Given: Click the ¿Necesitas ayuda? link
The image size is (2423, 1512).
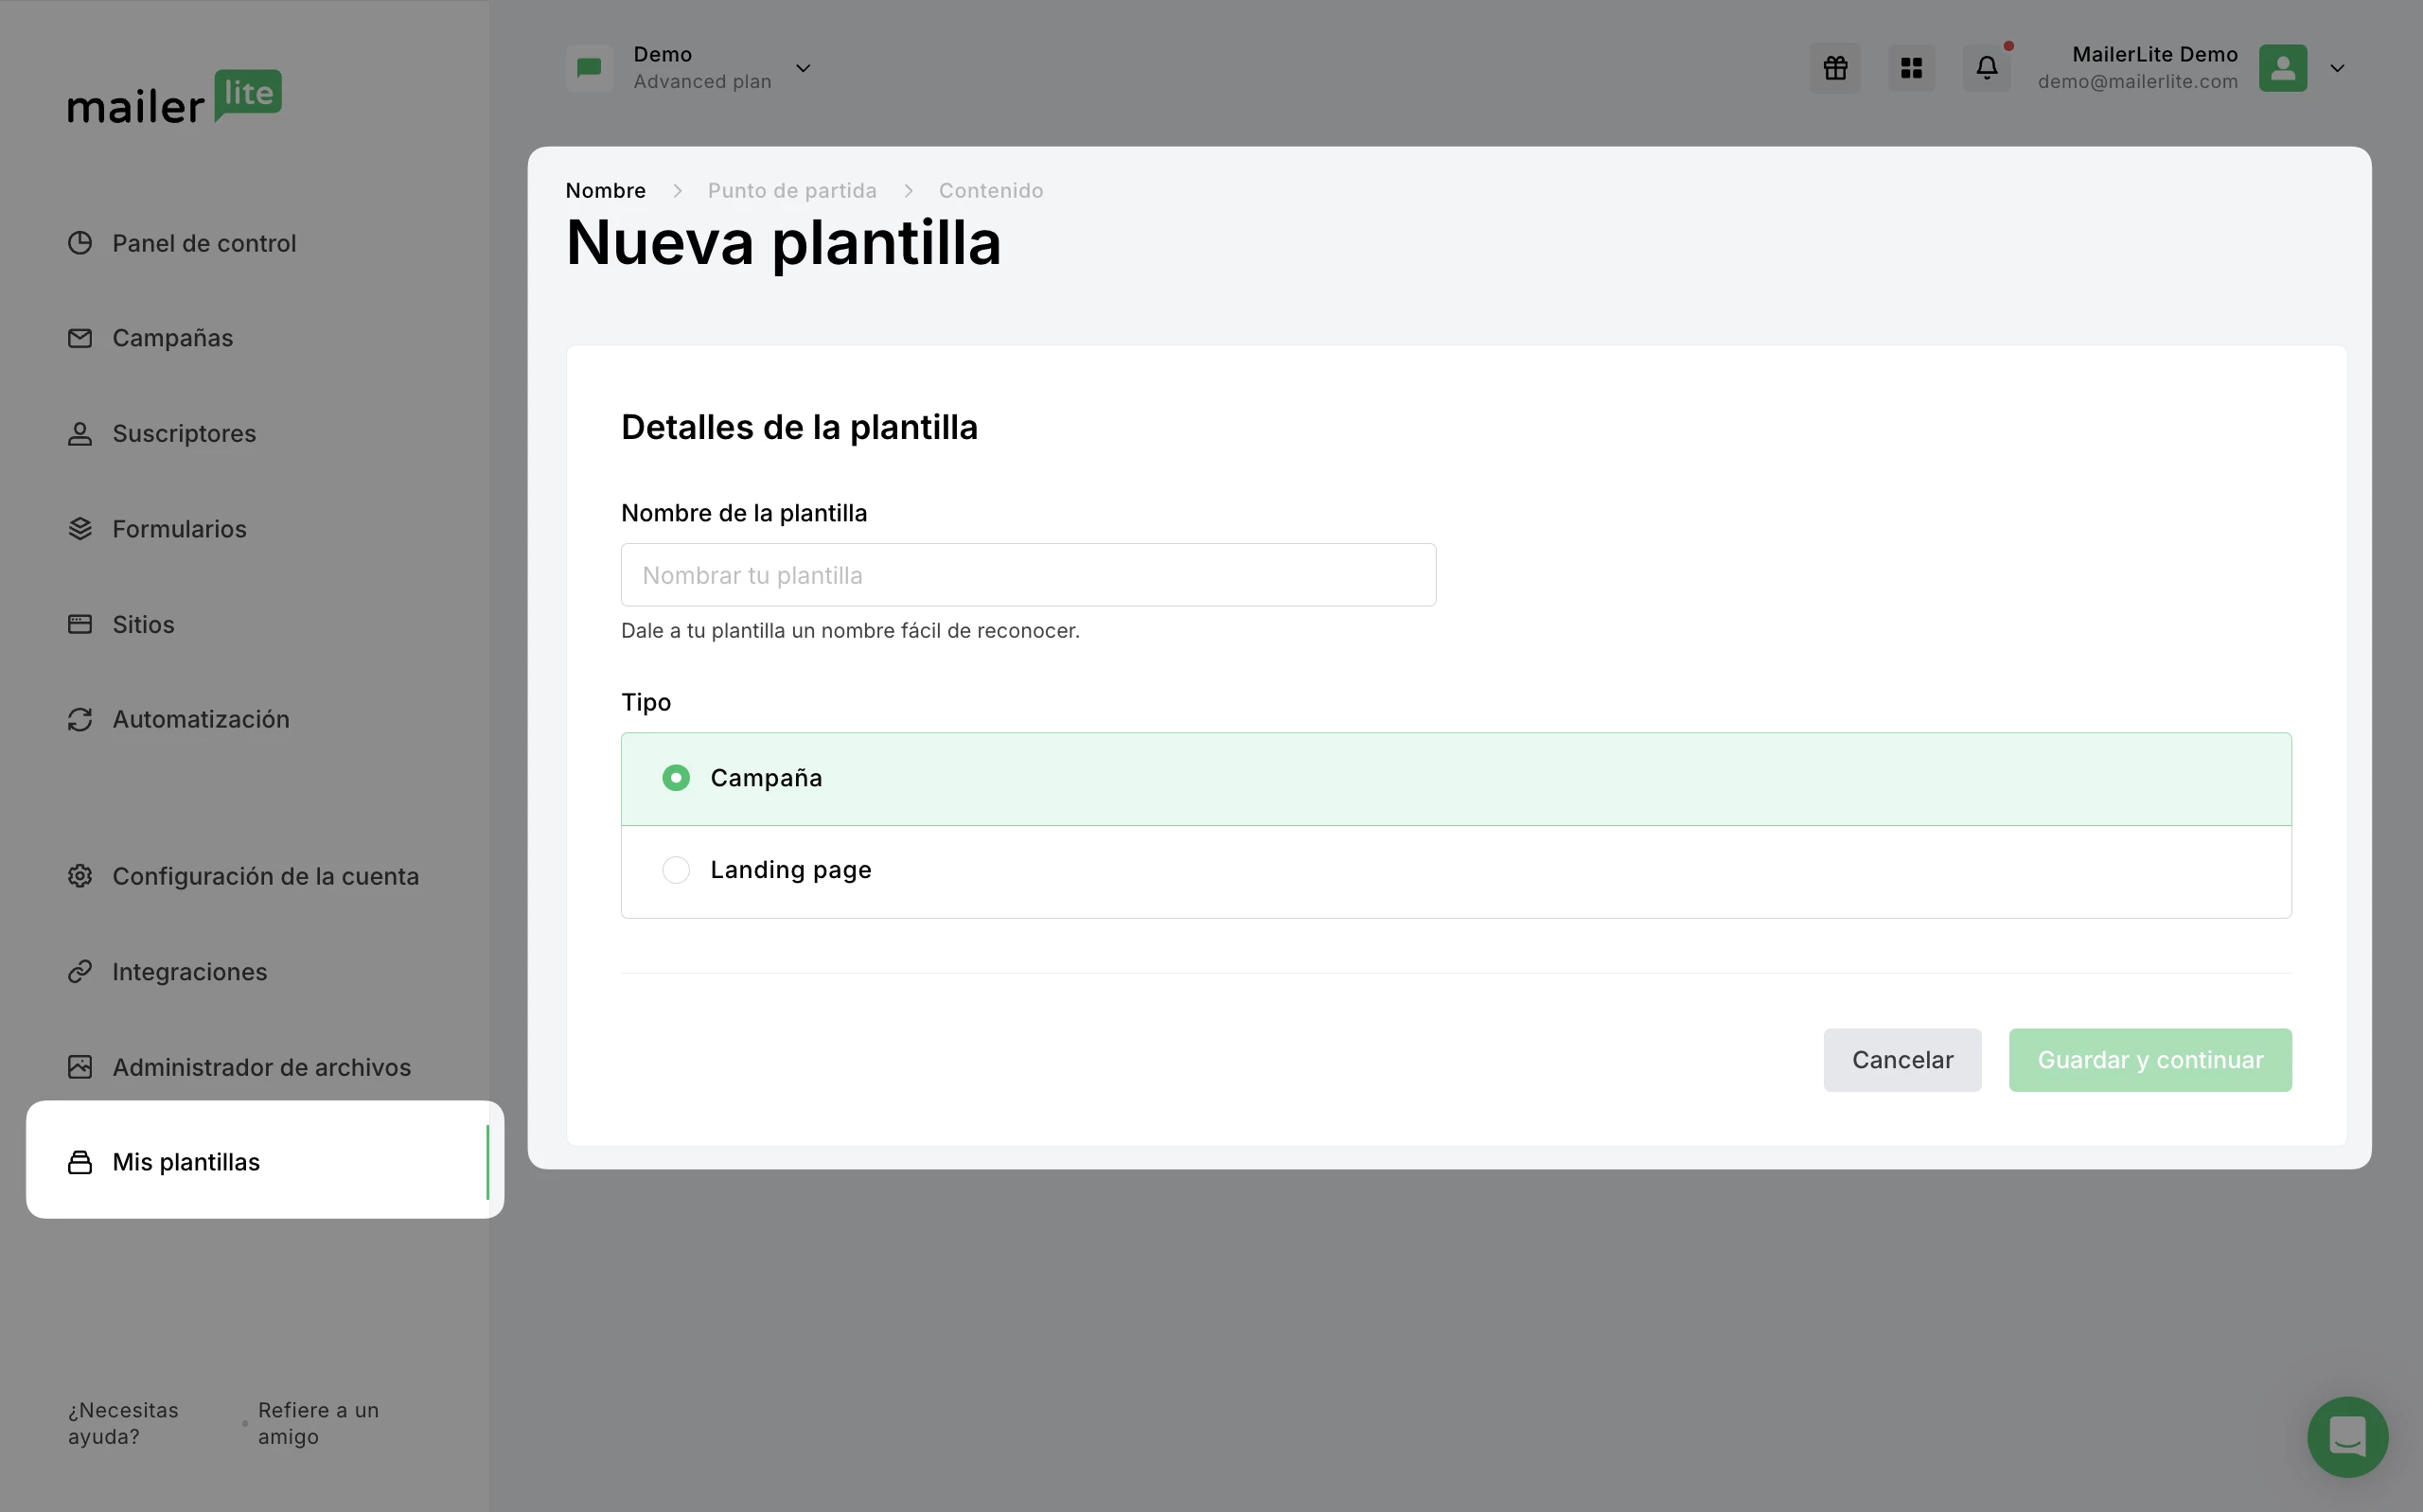Looking at the screenshot, I should (x=123, y=1422).
